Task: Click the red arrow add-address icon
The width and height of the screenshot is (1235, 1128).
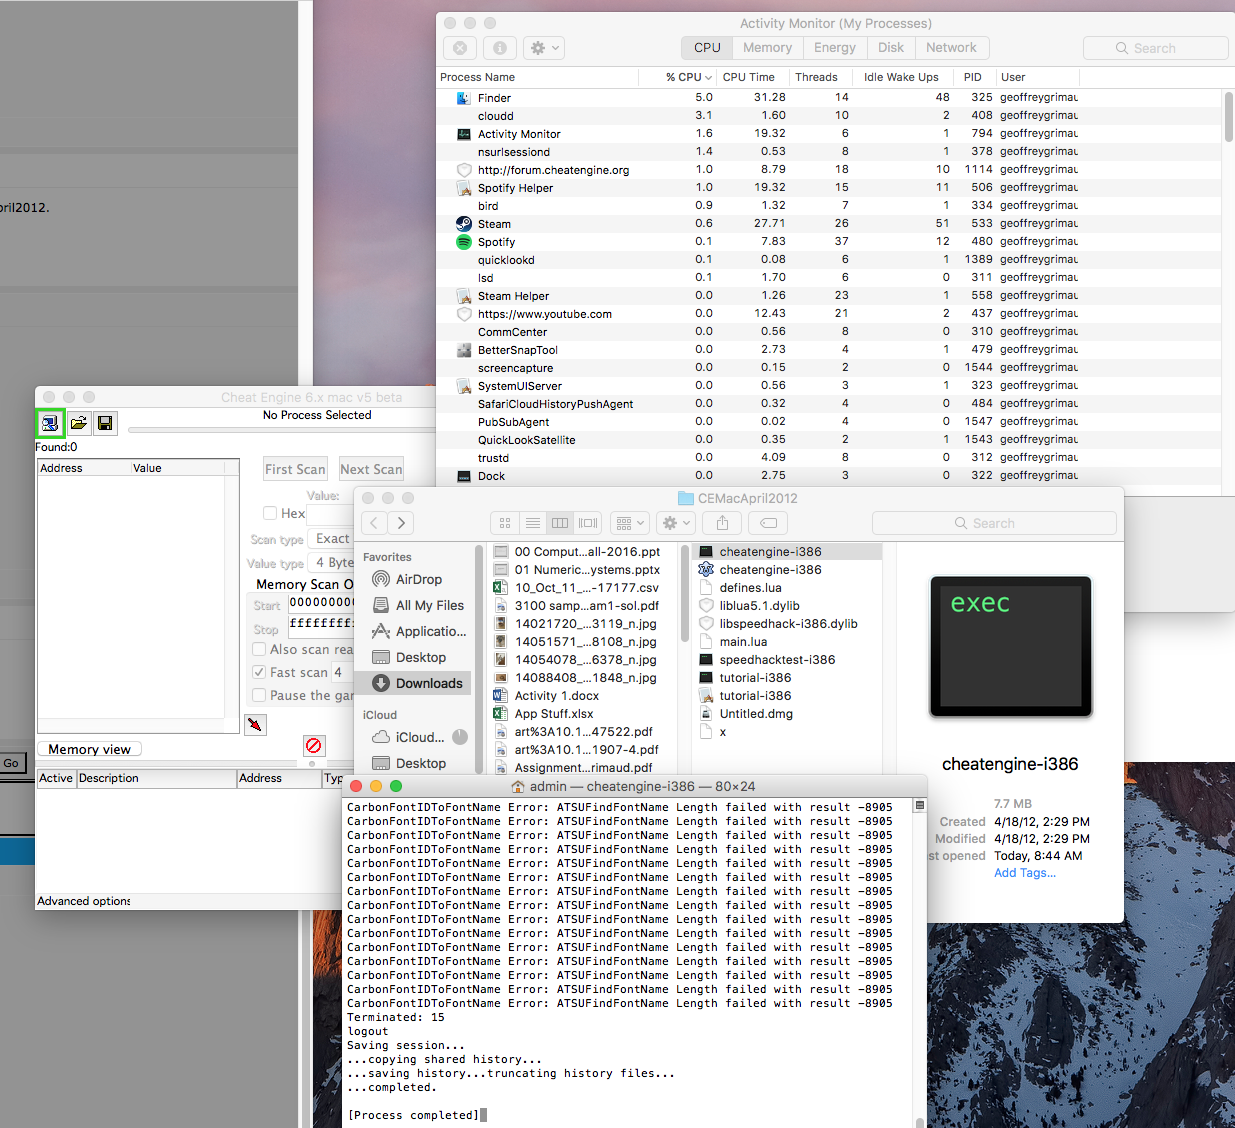Action: 256,724
